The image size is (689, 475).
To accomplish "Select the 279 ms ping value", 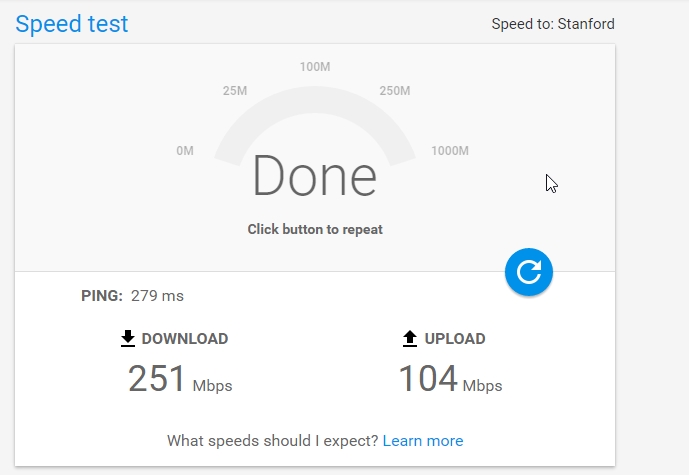I will (157, 296).
